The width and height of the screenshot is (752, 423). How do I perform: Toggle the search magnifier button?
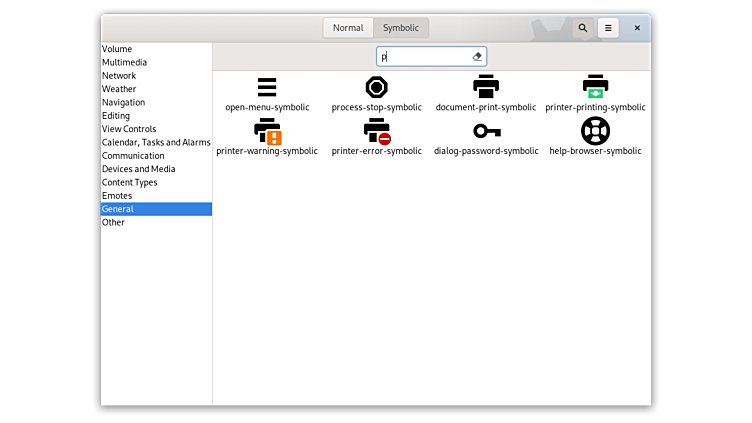583,28
